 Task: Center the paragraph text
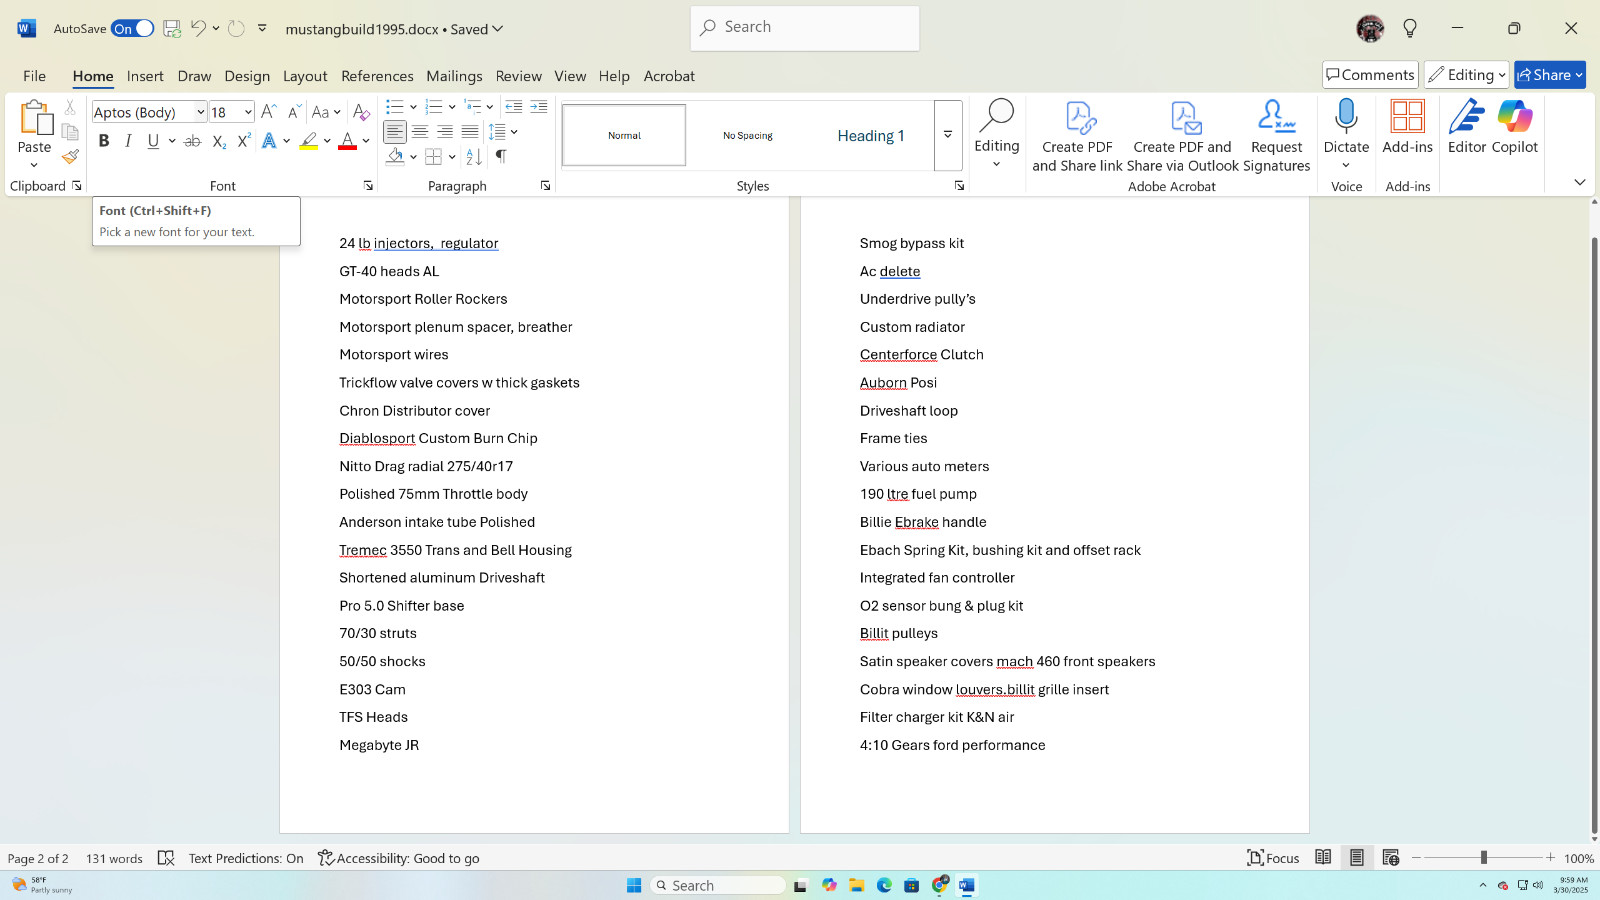tap(420, 132)
